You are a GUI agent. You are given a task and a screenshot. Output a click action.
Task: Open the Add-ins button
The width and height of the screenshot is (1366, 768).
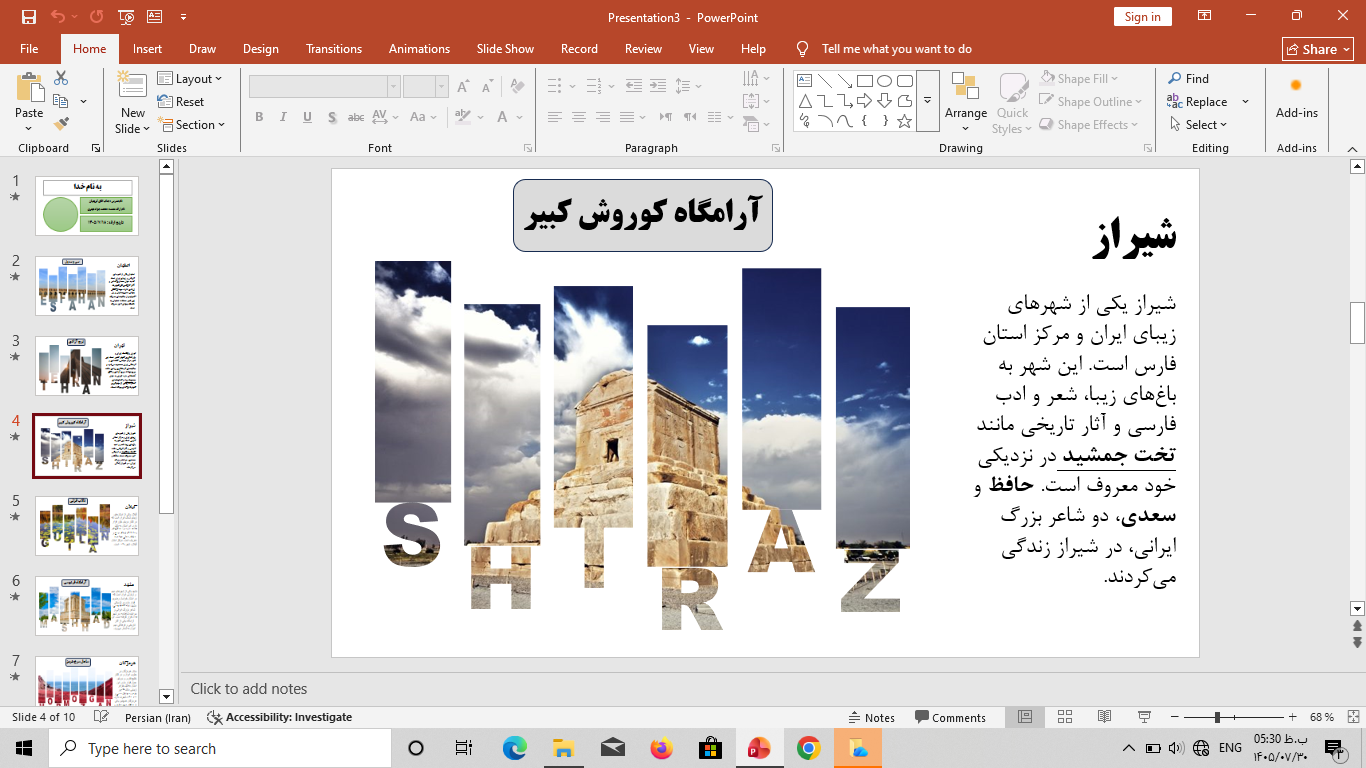[x=1296, y=98]
